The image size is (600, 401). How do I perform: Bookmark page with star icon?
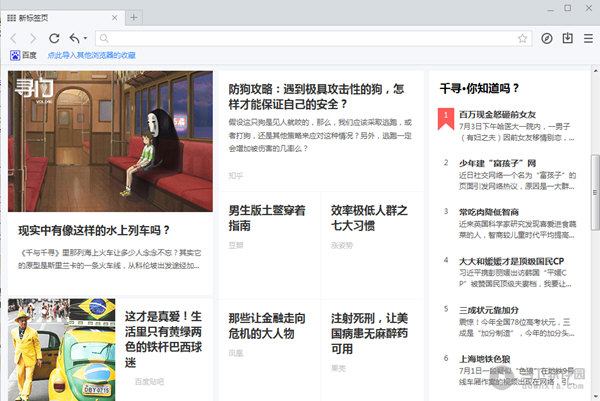522,38
